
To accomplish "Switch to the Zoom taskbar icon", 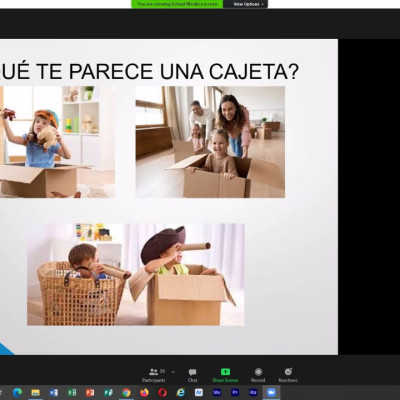I will 271,392.
